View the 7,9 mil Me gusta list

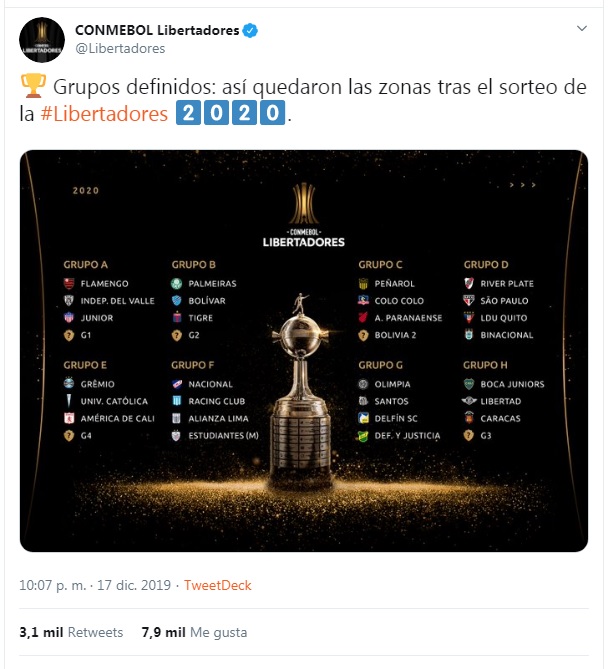pyautogui.click(x=194, y=632)
